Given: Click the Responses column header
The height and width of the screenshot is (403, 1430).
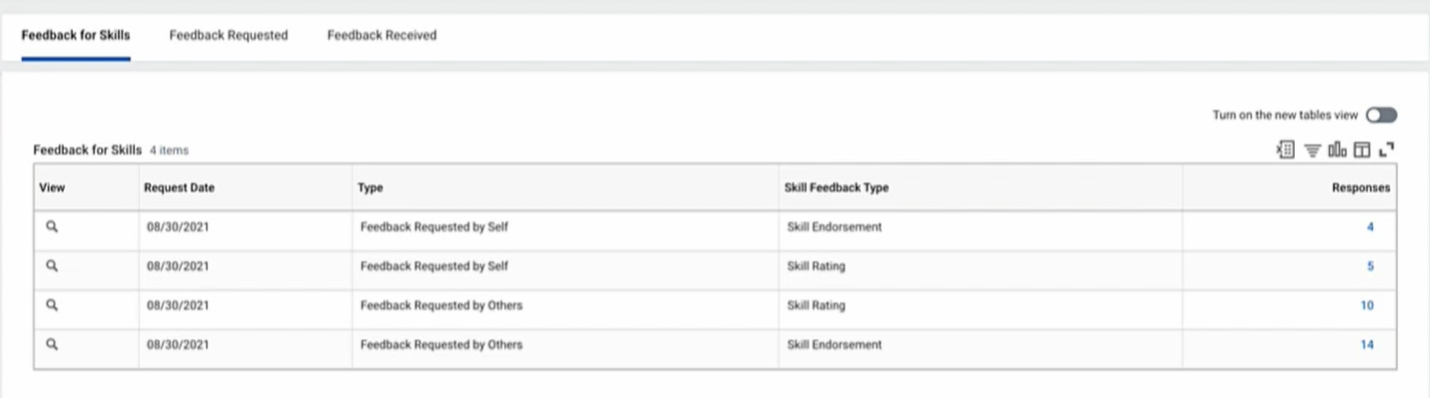Looking at the screenshot, I should pos(1361,187).
